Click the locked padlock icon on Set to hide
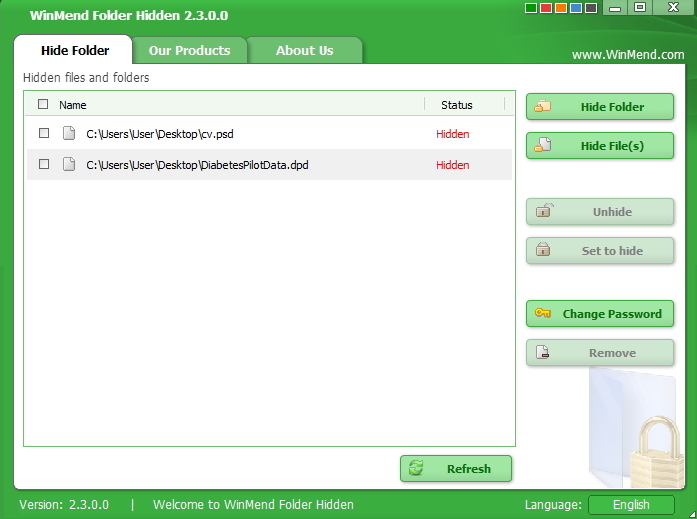 point(543,249)
